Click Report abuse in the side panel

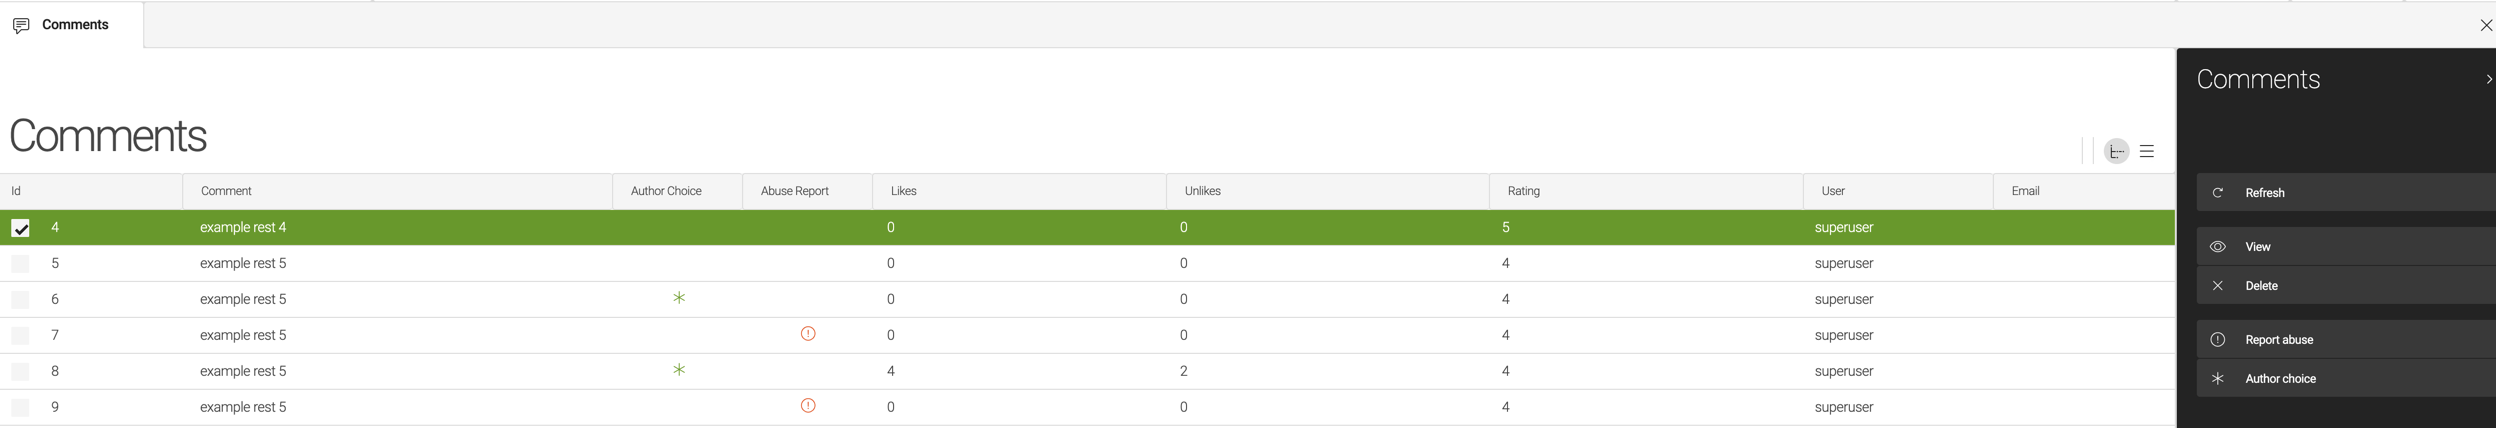click(x=2278, y=340)
